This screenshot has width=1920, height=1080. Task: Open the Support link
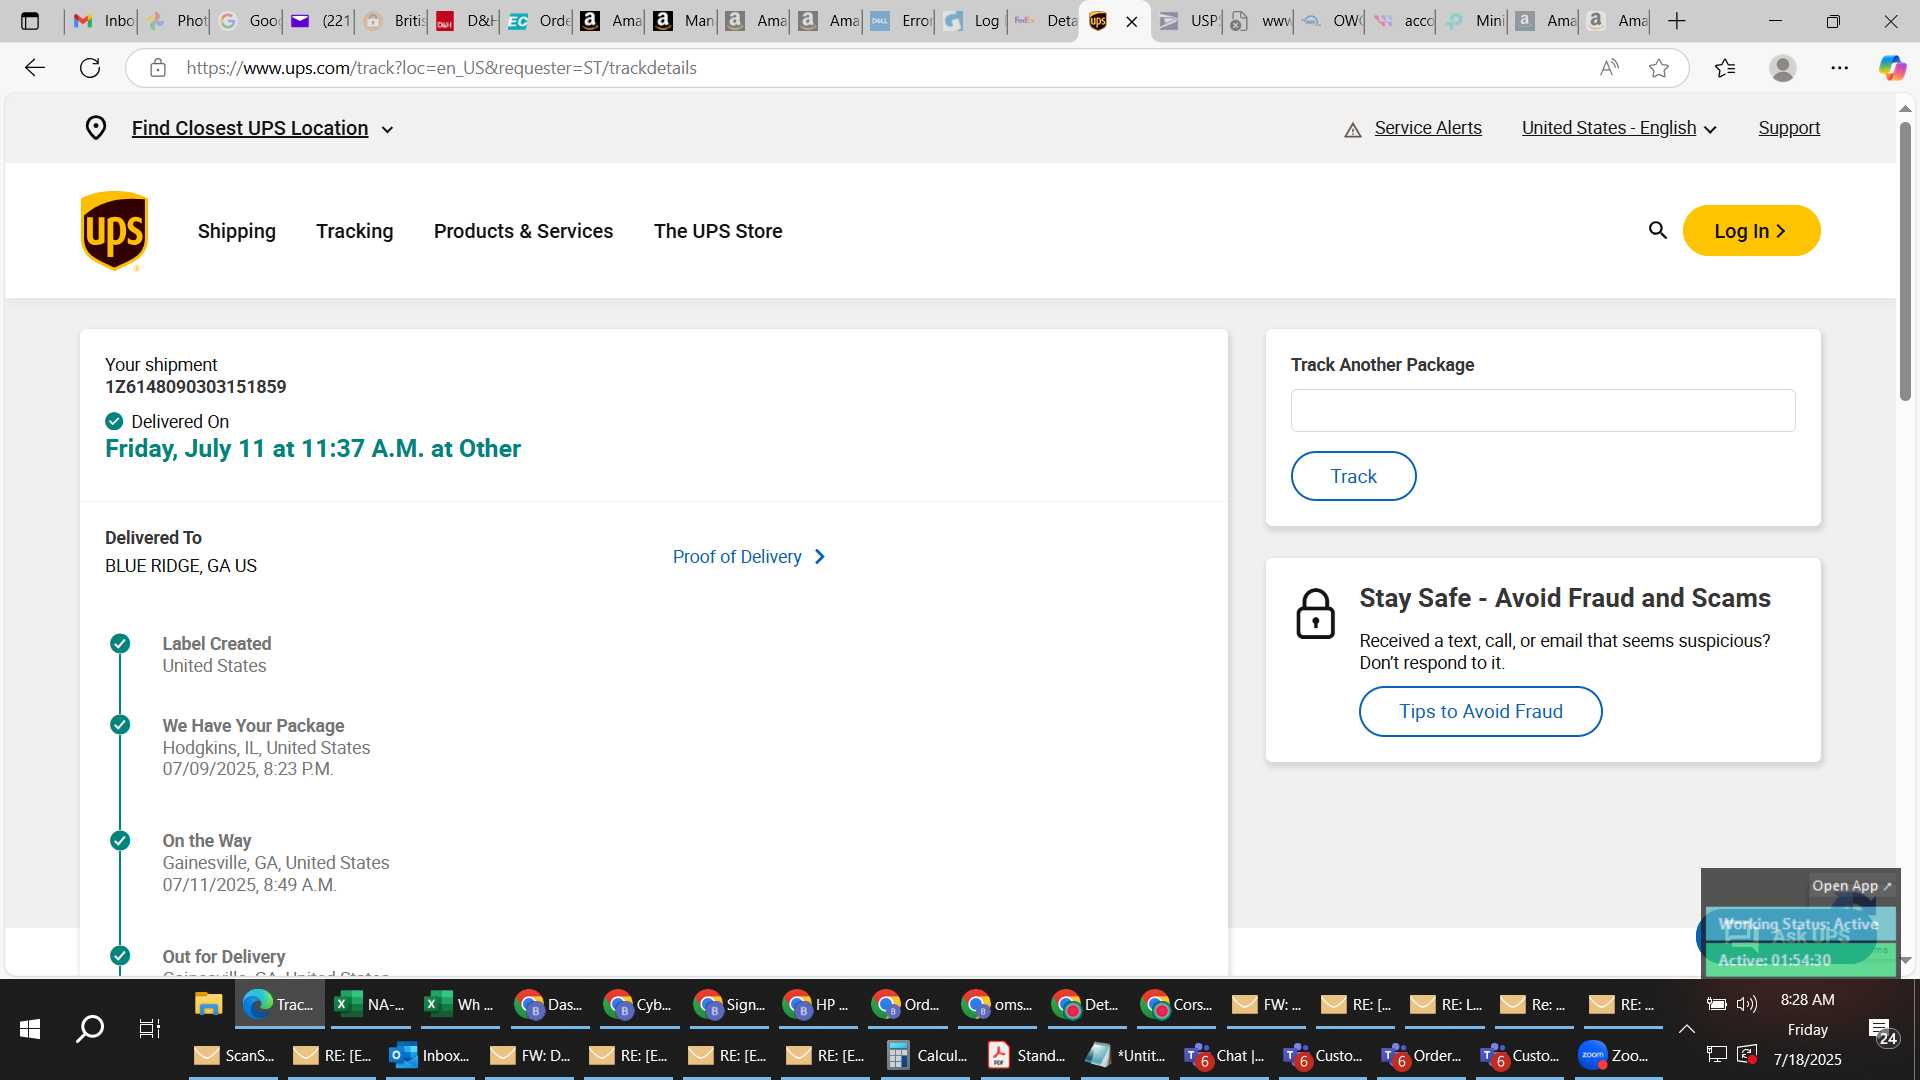1789,128
